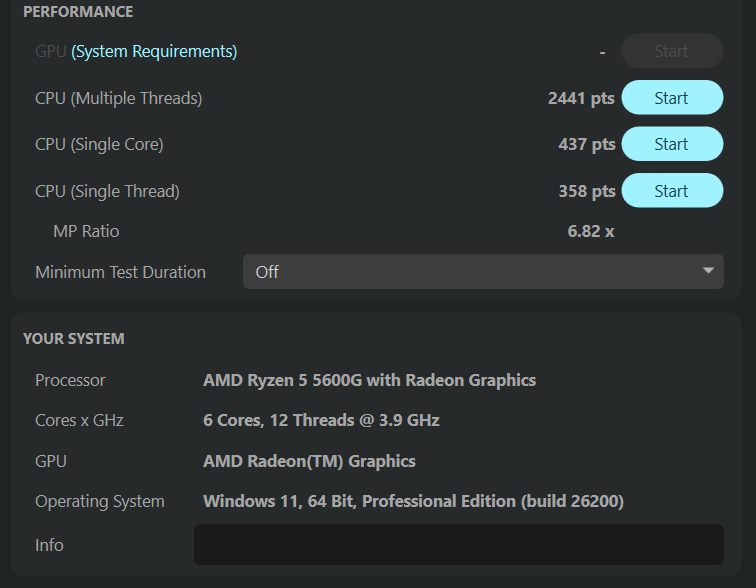Click the PERFORMANCE section heading
Viewport: 756px width, 588px height.
tap(78, 12)
